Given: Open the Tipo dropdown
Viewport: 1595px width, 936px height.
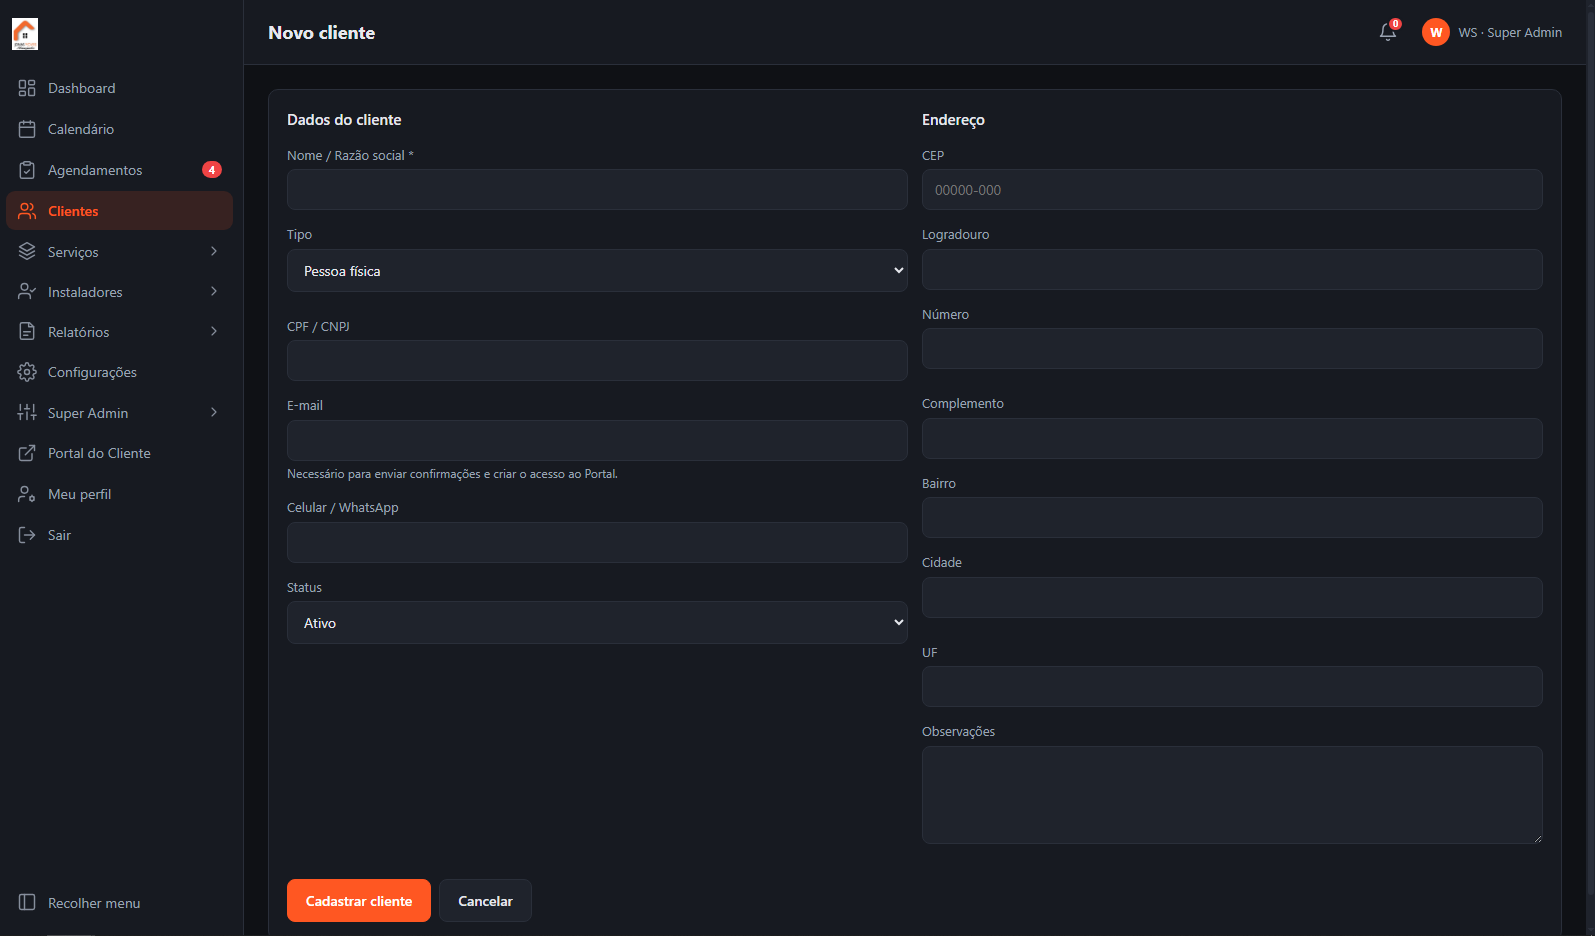Looking at the screenshot, I should tap(597, 271).
